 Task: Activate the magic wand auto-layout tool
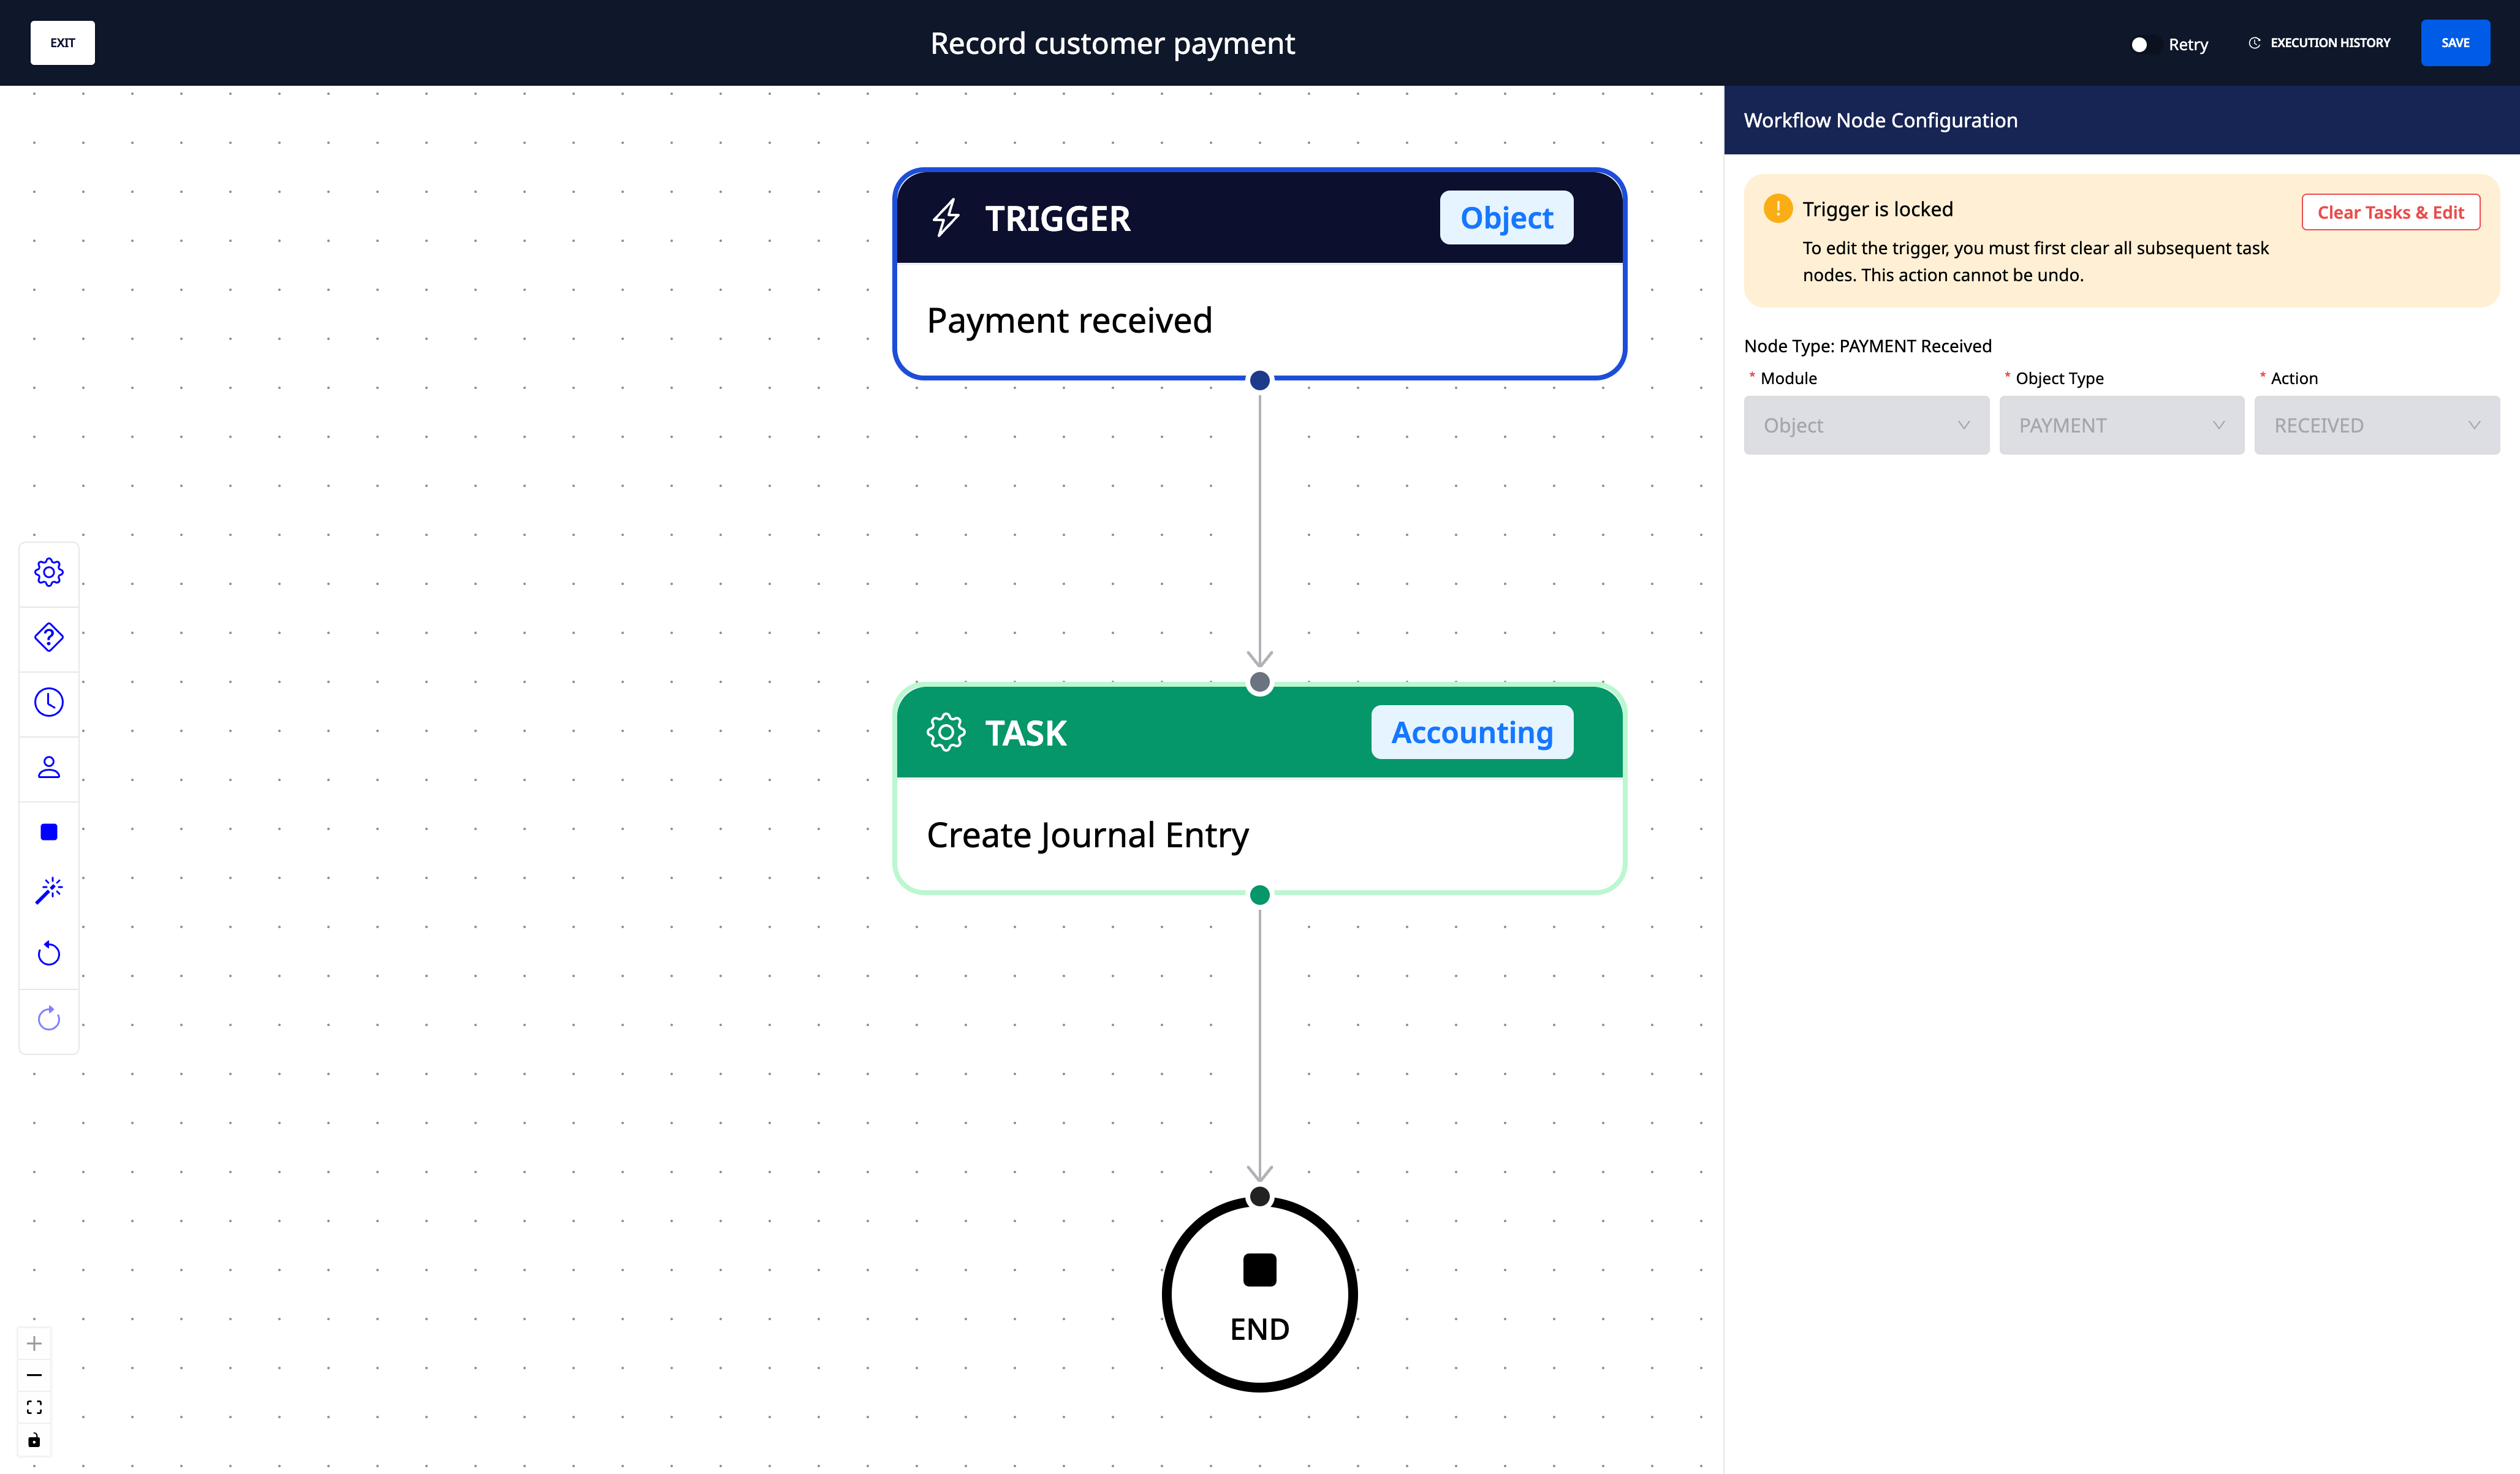point(49,890)
